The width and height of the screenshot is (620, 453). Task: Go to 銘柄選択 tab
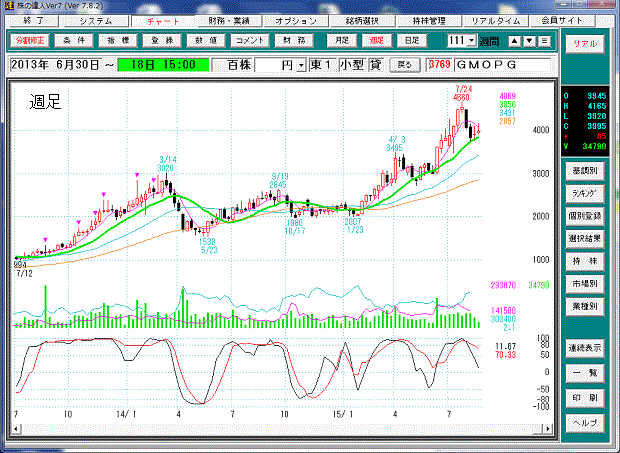[362, 21]
